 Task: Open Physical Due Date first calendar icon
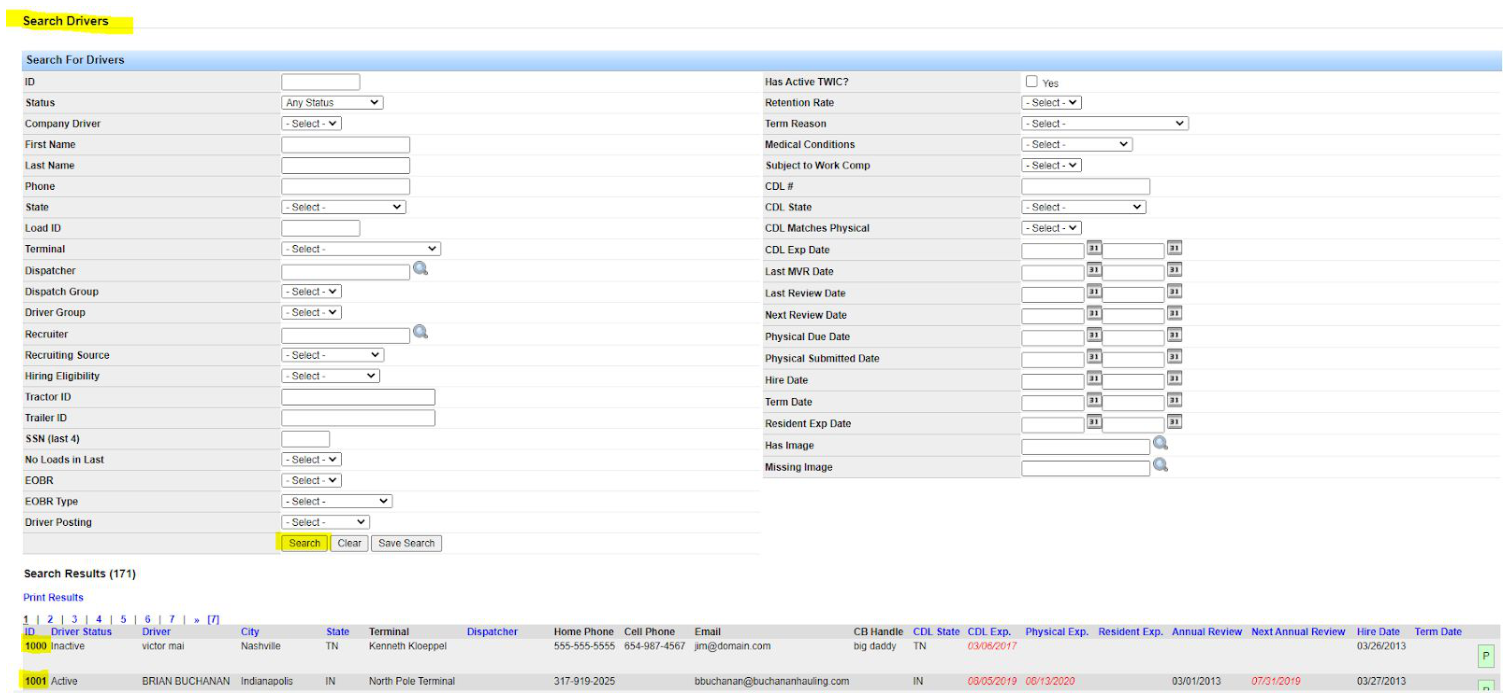click(1094, 335)
